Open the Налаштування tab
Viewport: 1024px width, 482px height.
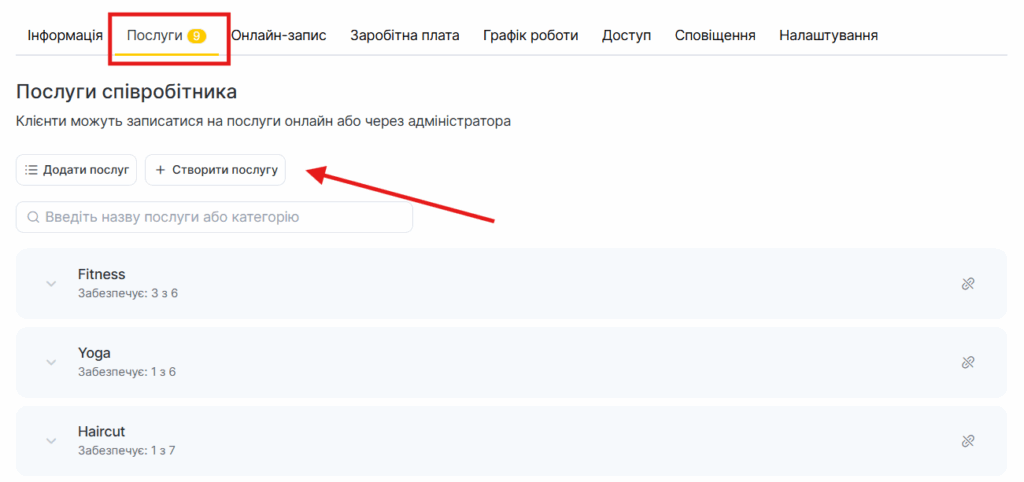tap(828, 35)
